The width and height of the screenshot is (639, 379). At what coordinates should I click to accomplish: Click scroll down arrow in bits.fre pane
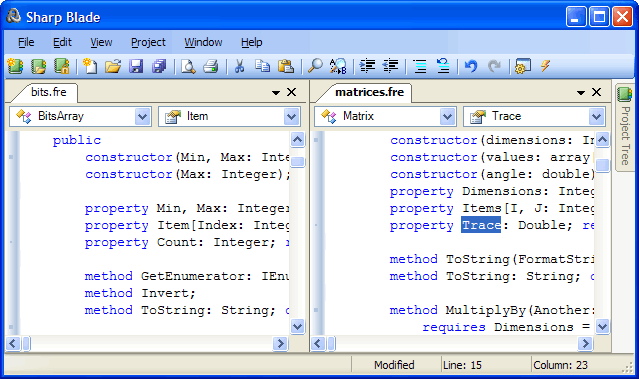[297, 326]
